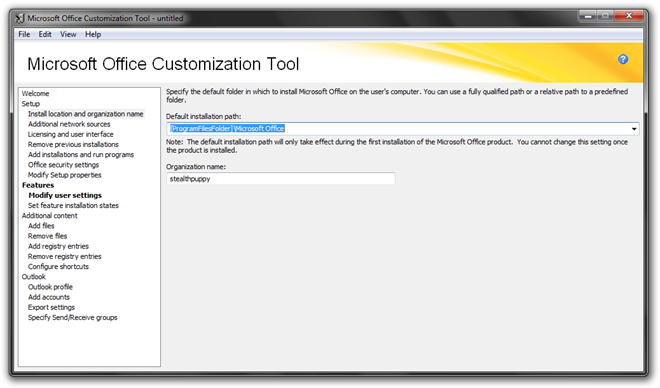Open Add installations and run programs
The width and height of the screenshot is (660, 388).
[x=81, y=154]
